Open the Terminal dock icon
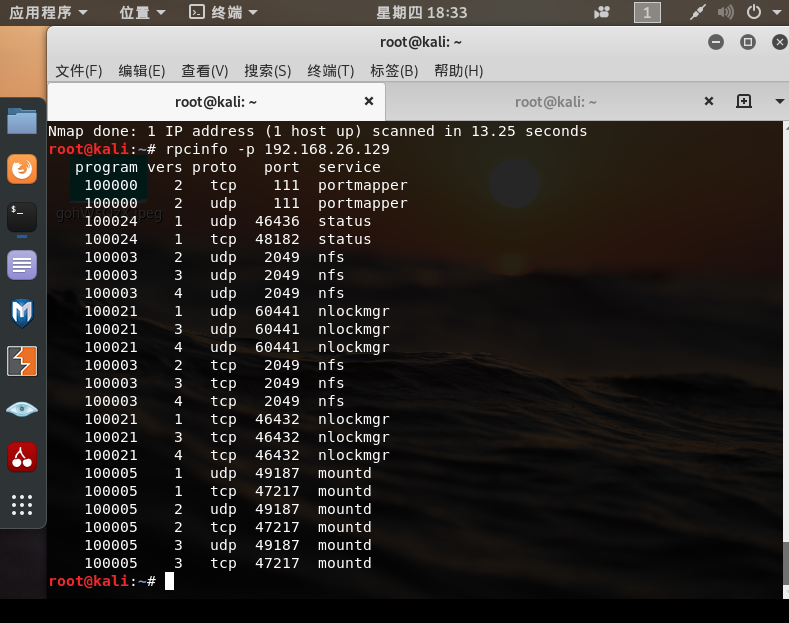 pos(22,217)
